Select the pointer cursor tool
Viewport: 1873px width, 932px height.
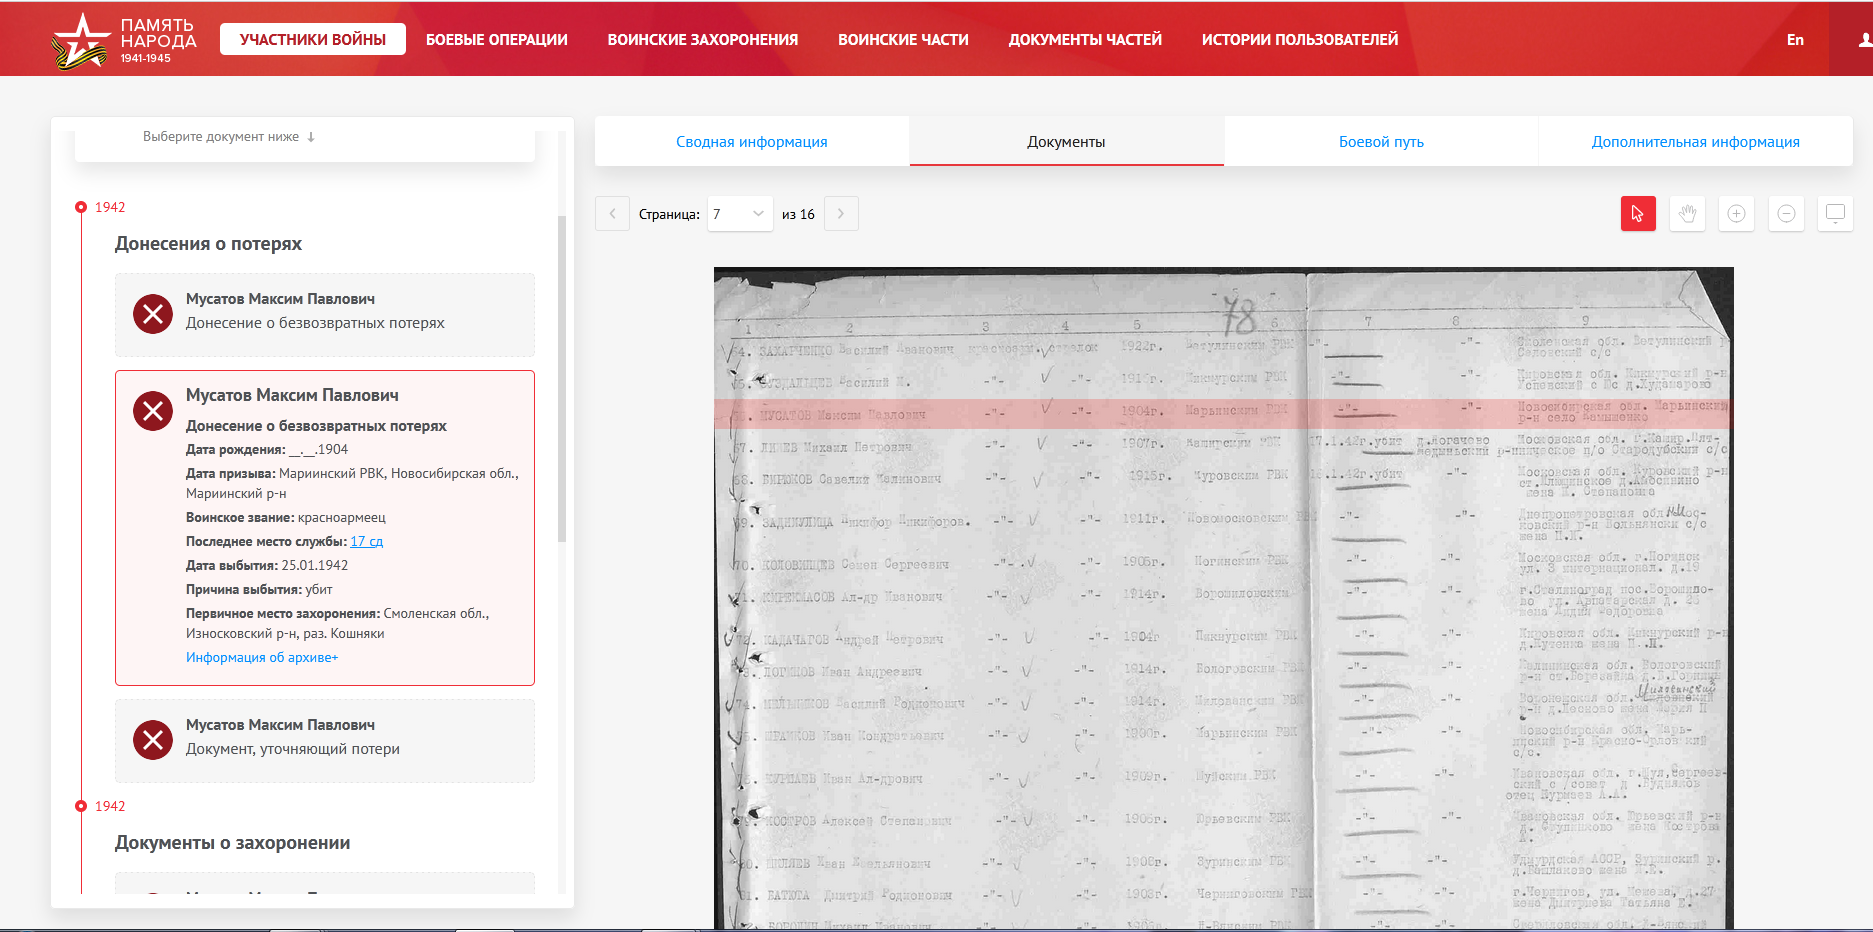coord(1637,214)
